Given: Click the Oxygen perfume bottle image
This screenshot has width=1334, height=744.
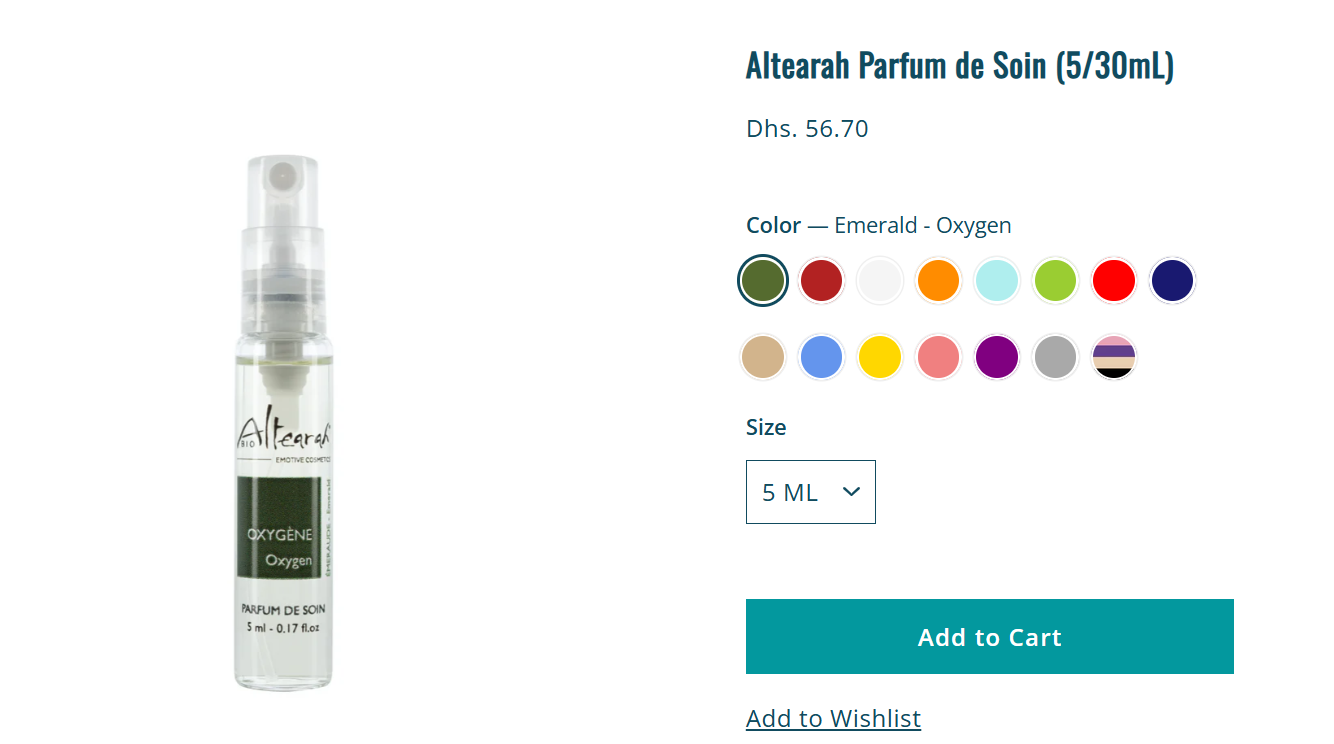Looking at the screenshot, I should 285,422.
